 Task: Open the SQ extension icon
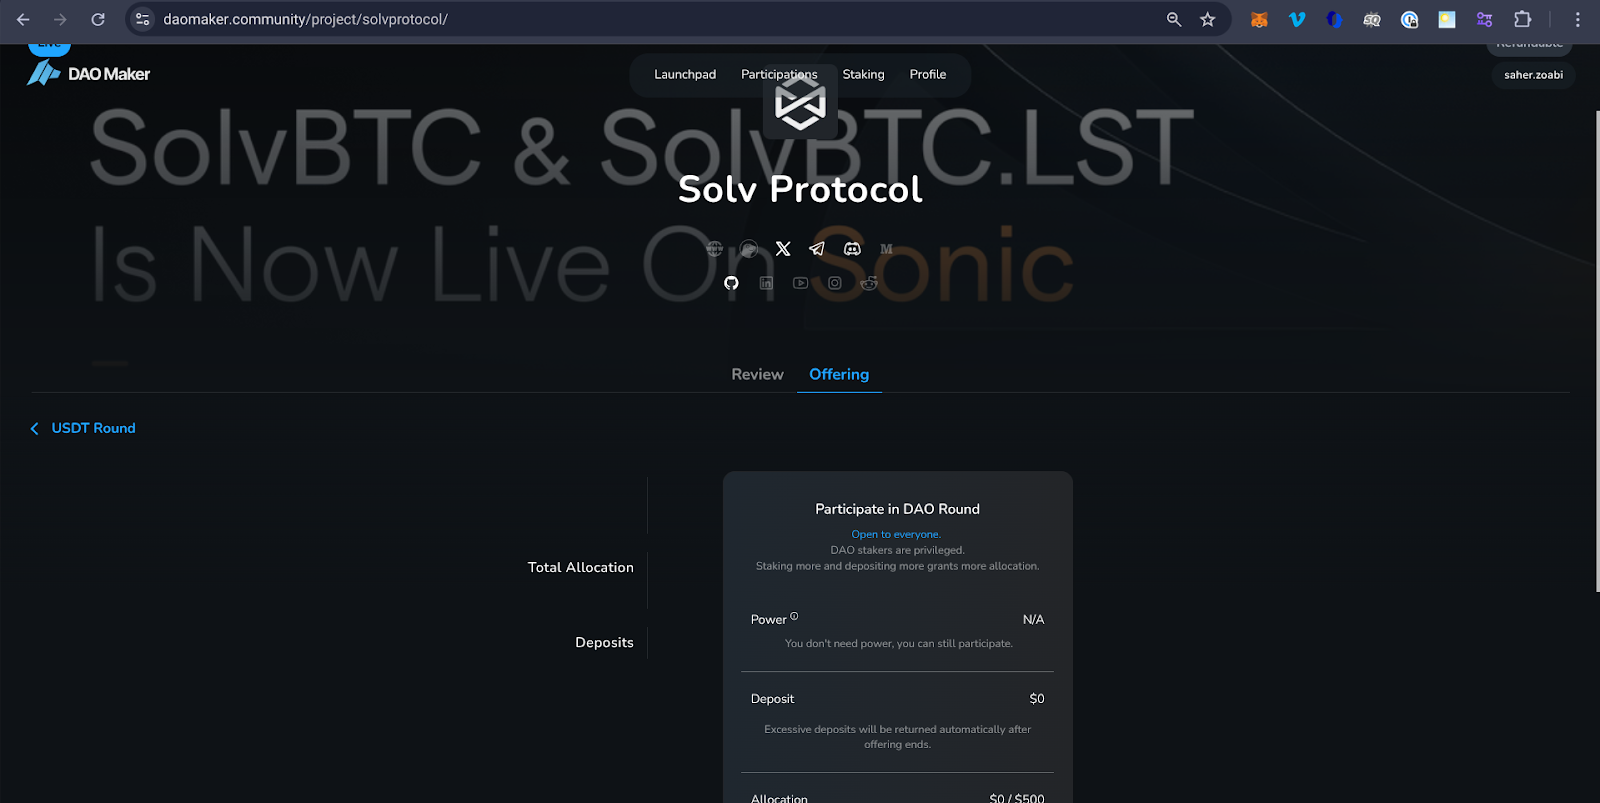tap(1372, 19)
